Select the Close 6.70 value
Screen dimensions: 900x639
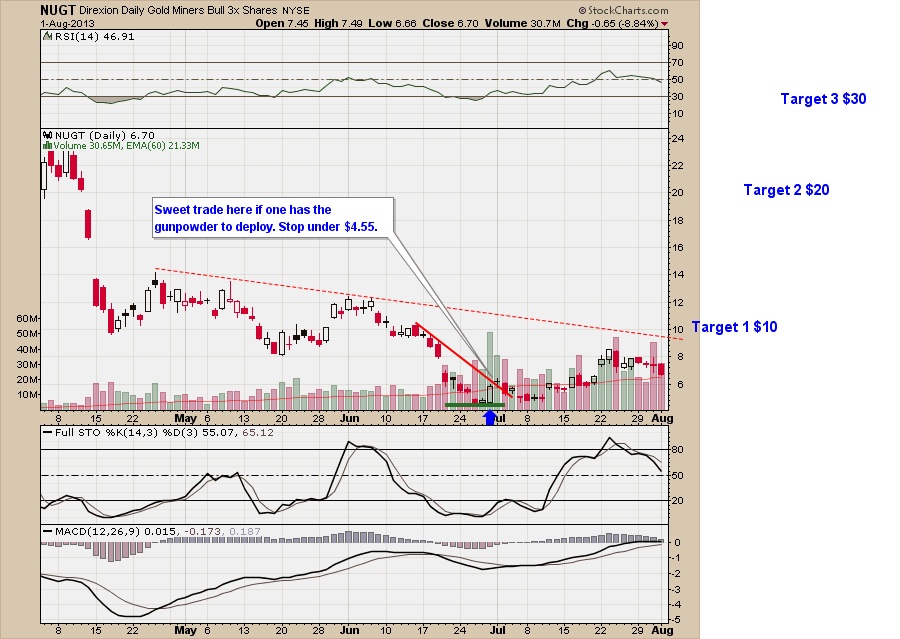tap(450, 24)
